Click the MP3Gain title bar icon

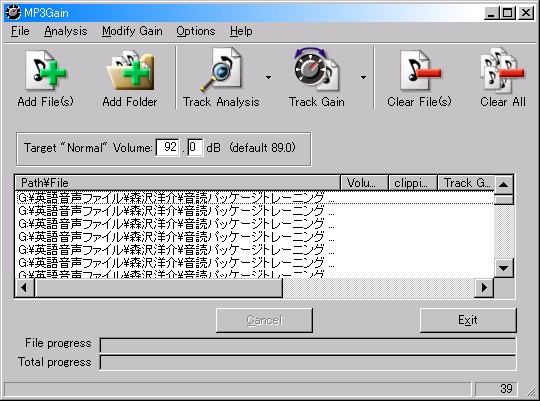tap(13, 13)
